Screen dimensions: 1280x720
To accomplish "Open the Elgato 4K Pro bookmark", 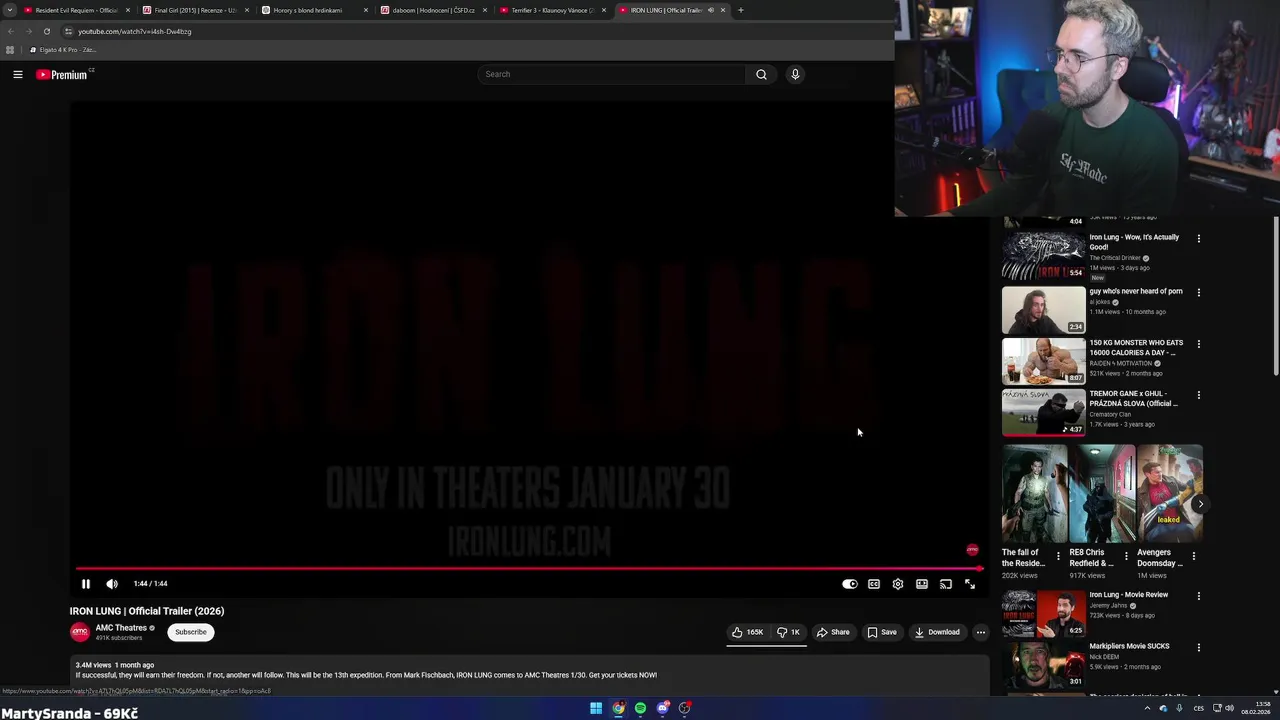I will (63, 50).
